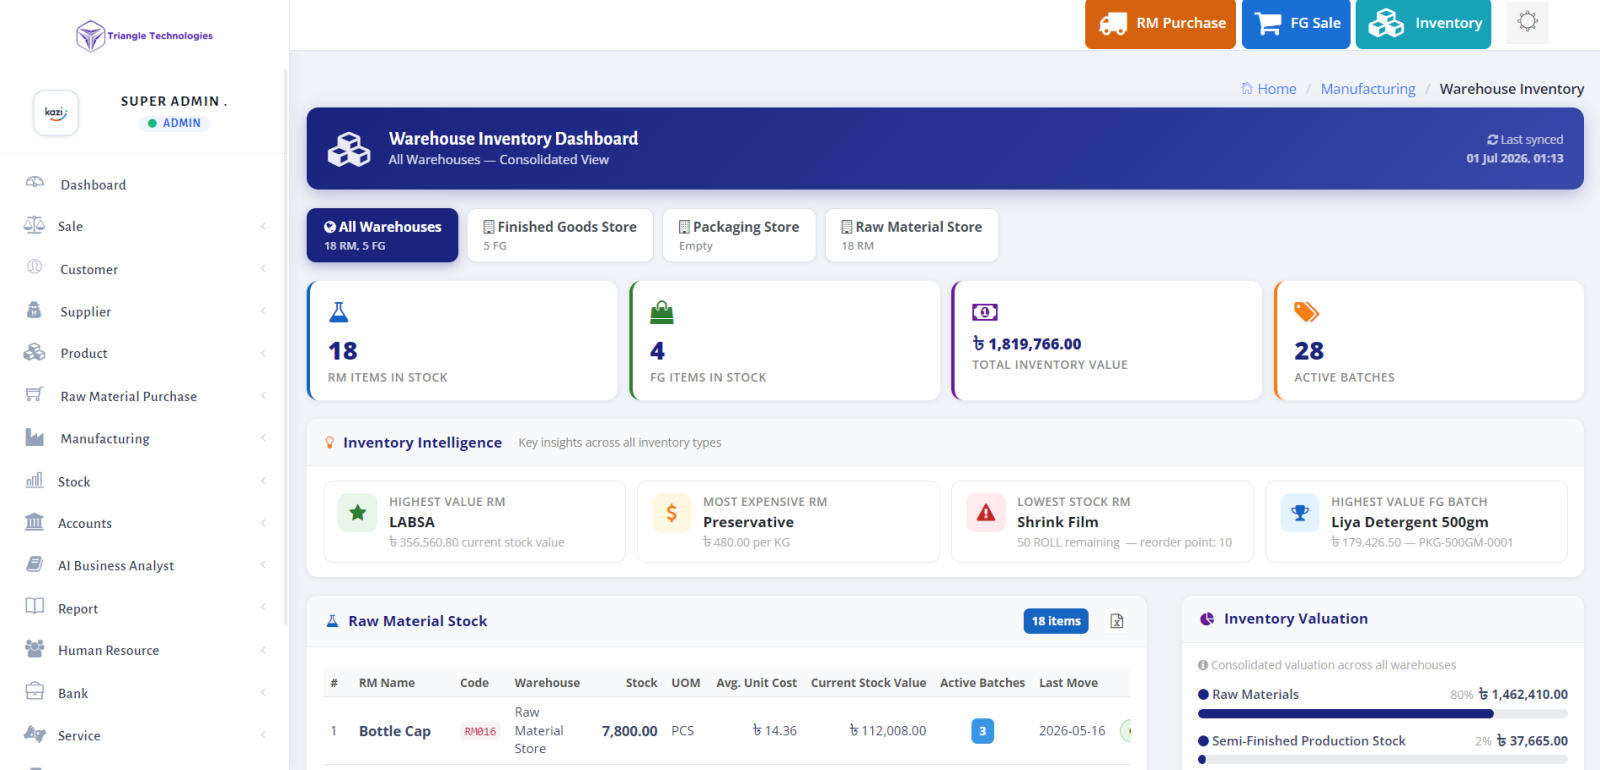Click the AI Business Analyst sidebar icon
The image size is (1600, 770).
pyautogui.click(x=35, y=565)
